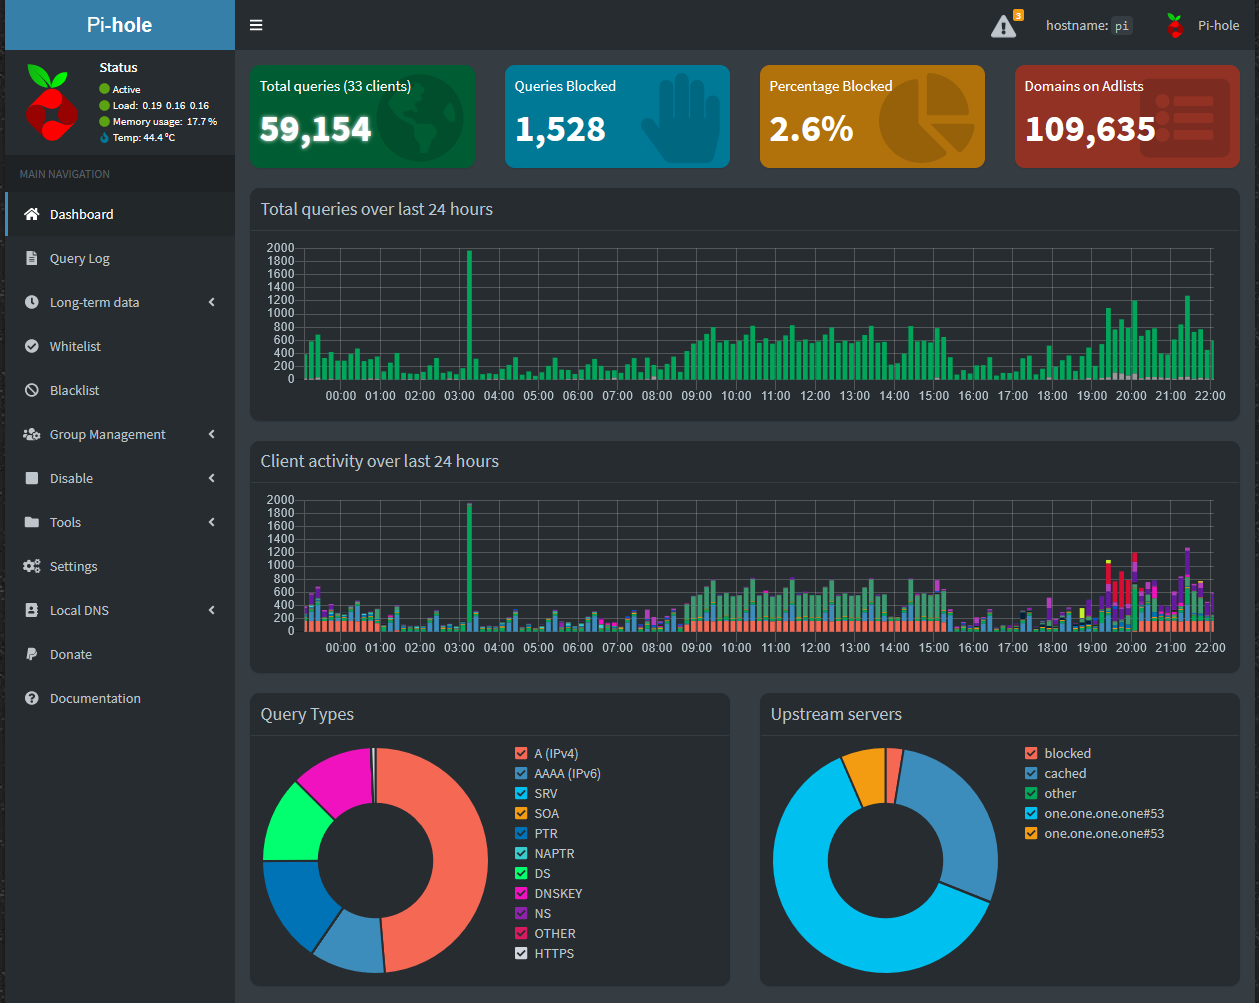The height and width of the screenshot is (1003, 1259).
Task: Click the Blacklist ban icon
Action: pos(31,390)
